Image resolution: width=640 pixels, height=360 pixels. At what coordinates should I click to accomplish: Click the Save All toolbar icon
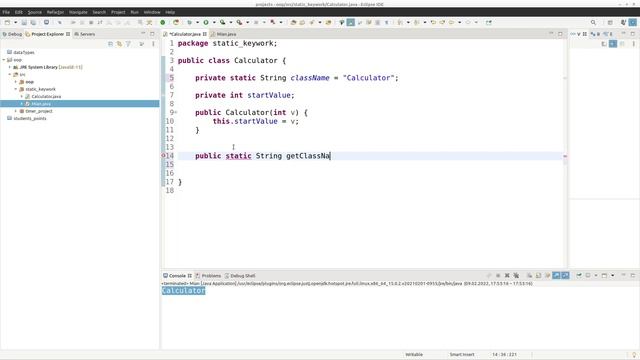click(x=33, y=22)
